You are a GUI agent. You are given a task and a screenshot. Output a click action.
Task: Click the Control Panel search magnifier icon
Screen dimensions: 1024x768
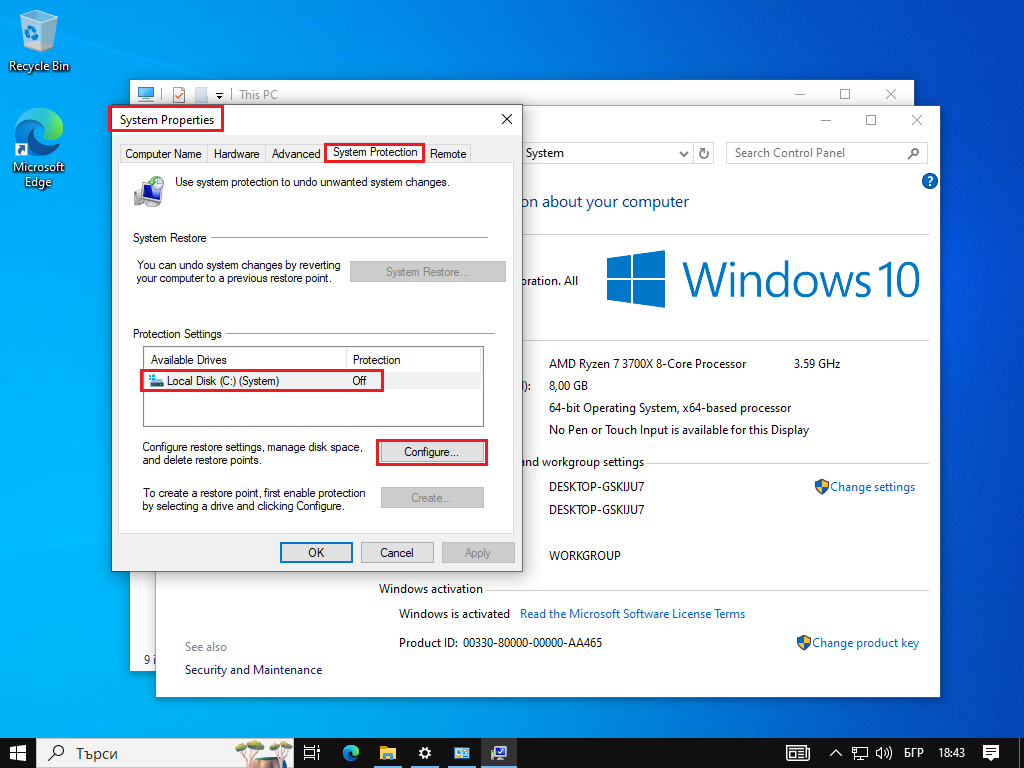point(913,153)
